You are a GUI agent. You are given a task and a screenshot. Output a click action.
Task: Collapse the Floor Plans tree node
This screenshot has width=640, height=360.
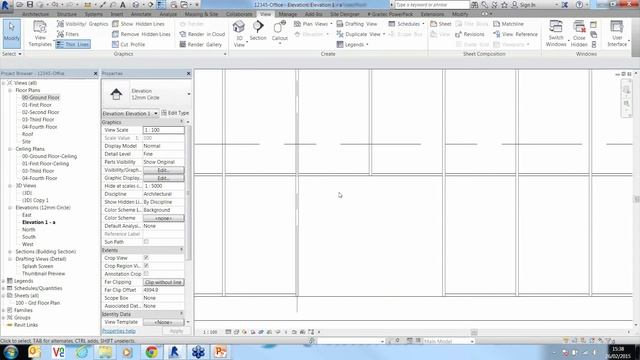10,90
